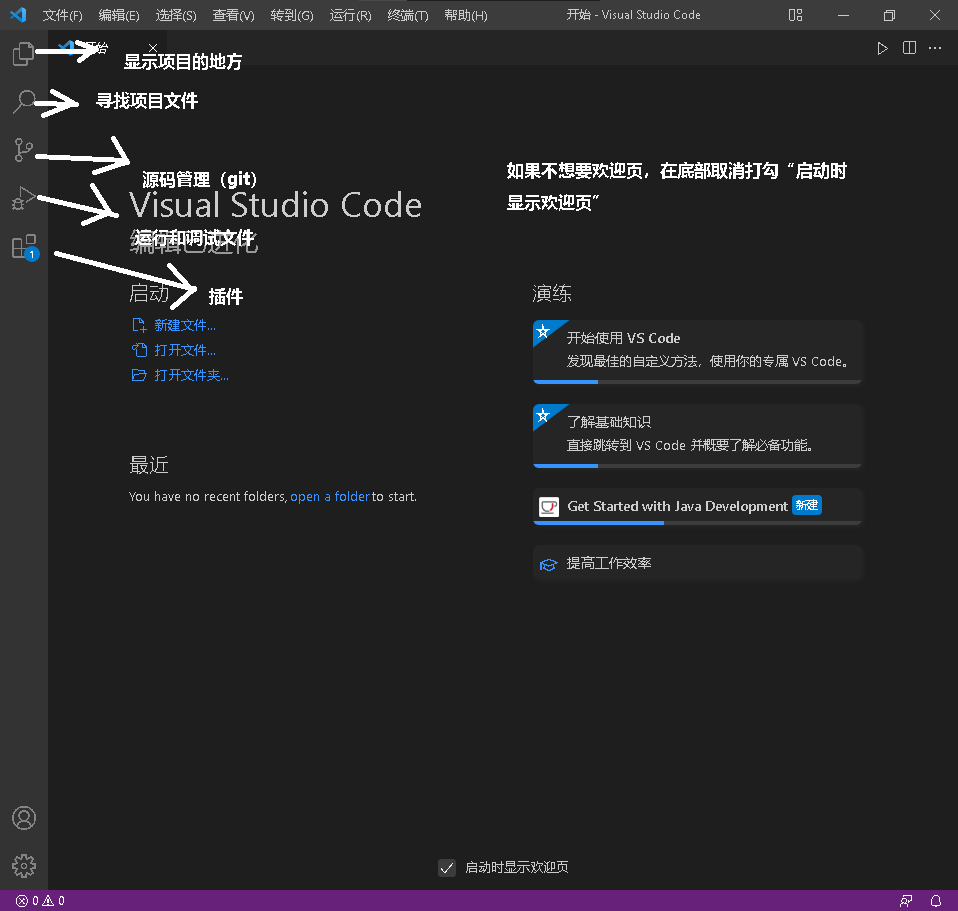
Task: Open the 开始使用 VS Code walkthrough
Action: (697, 351)
